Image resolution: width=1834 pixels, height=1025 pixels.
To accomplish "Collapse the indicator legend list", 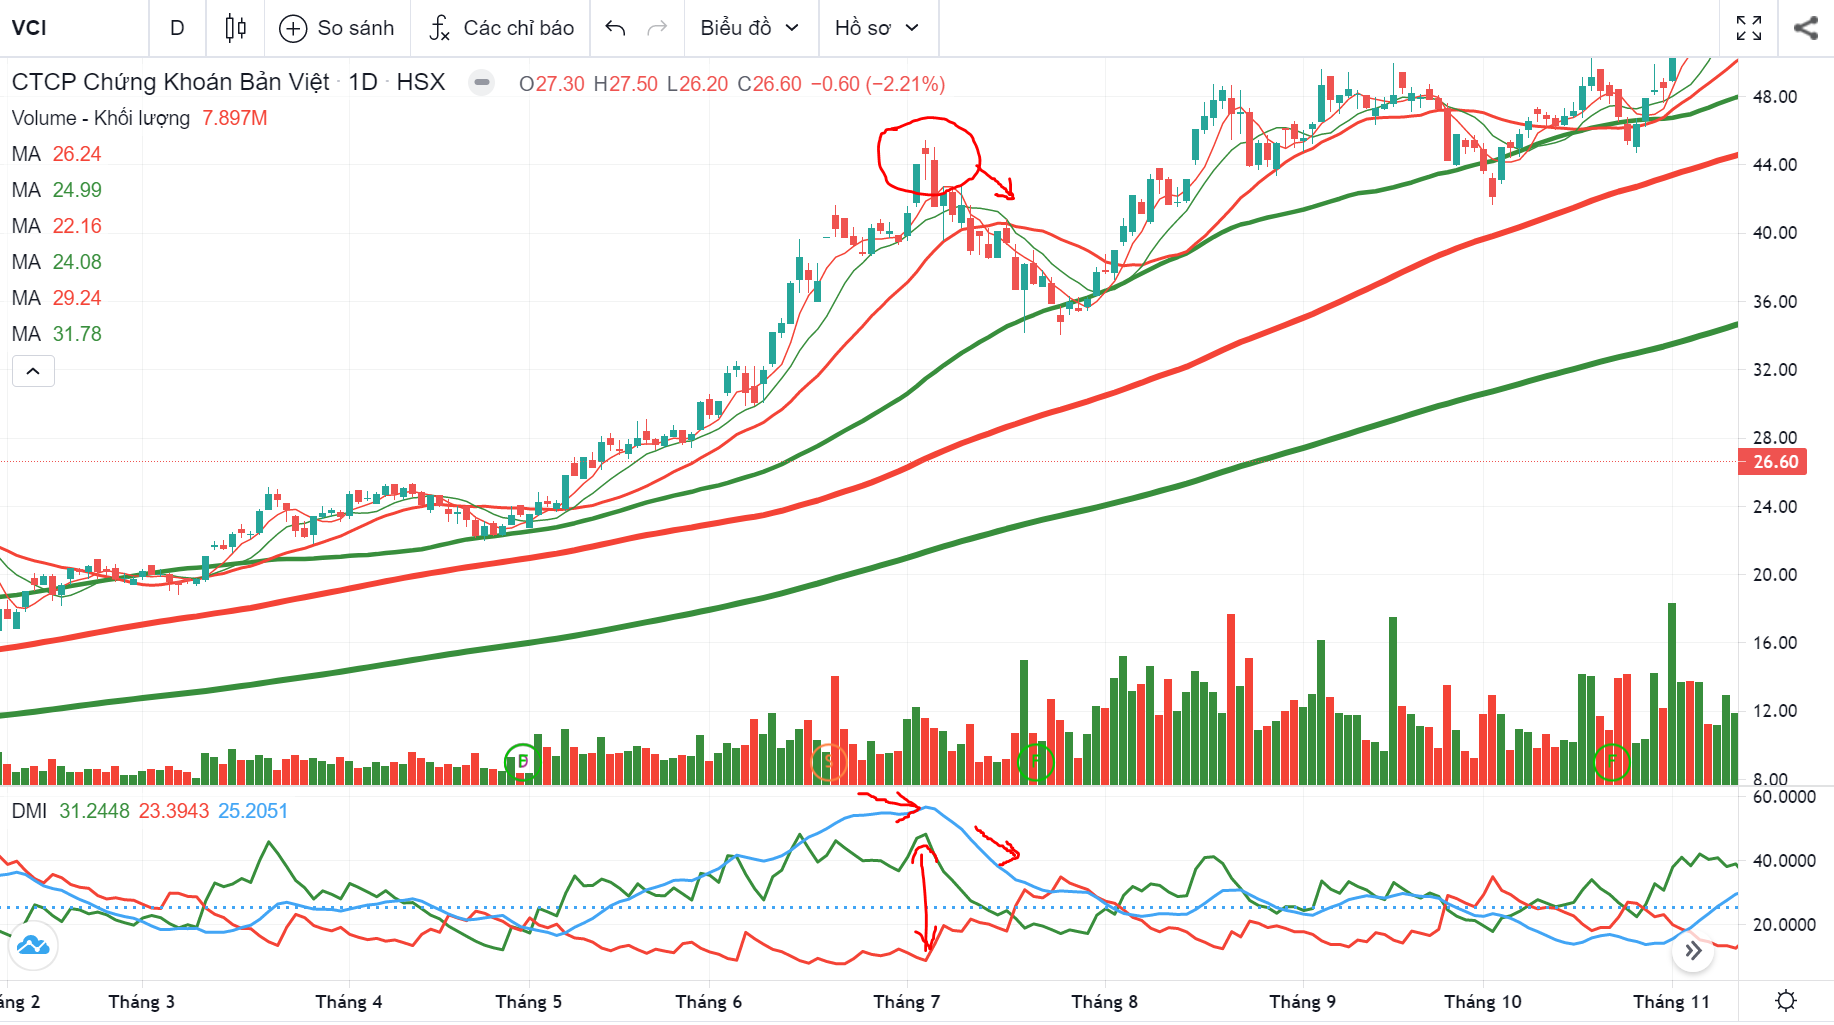I will coord(33,371).
